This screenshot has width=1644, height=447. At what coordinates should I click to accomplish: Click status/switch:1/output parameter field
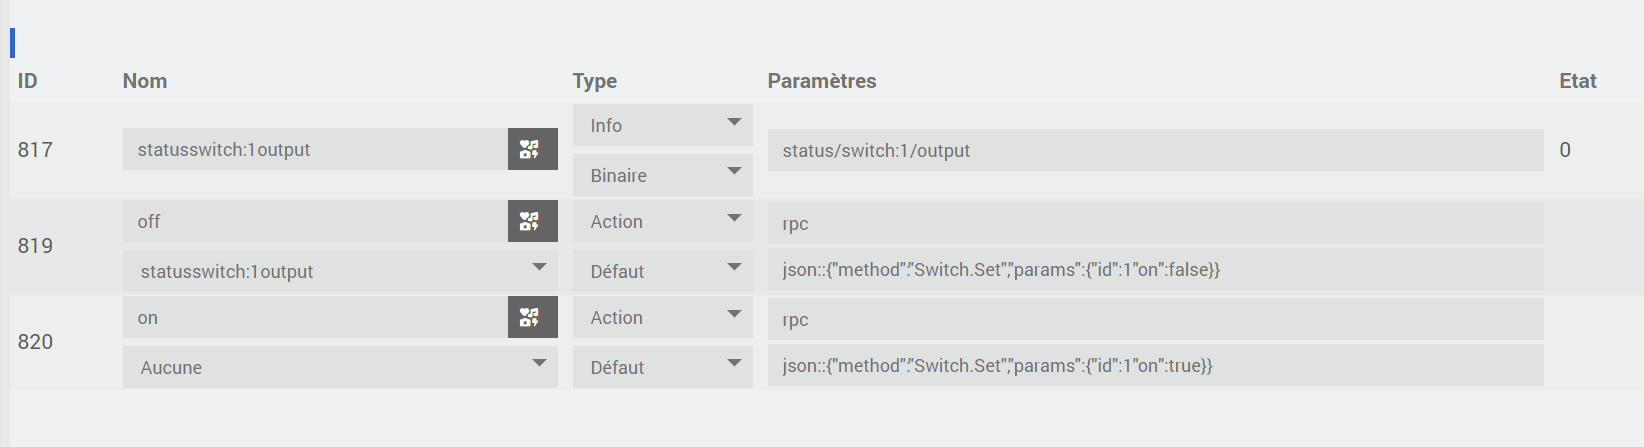[1155, 150]
